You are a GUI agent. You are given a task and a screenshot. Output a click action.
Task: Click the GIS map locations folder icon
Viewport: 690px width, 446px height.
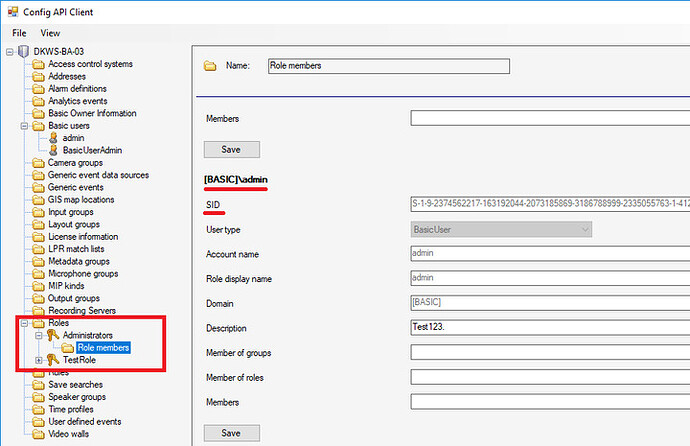click(x=39, y=200)
